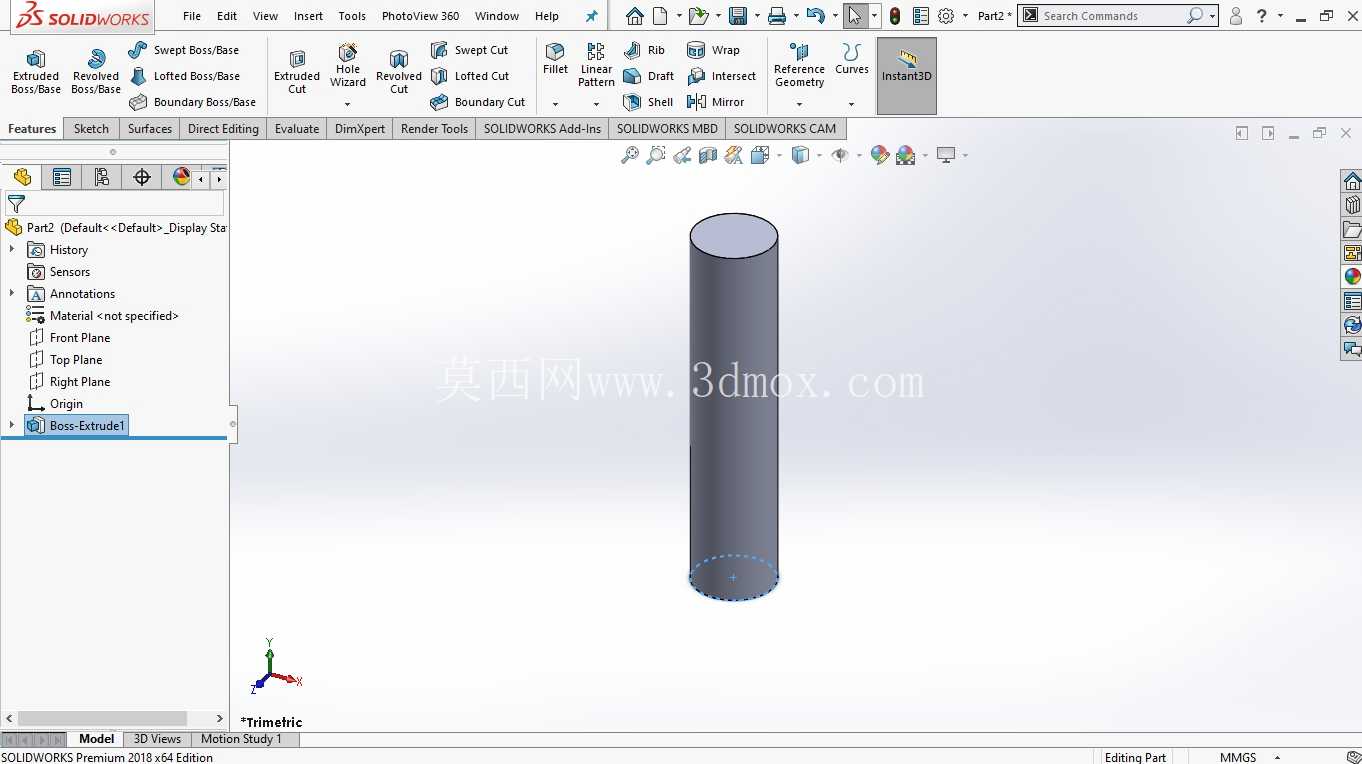Expand the History tree node

click(12, 249)
